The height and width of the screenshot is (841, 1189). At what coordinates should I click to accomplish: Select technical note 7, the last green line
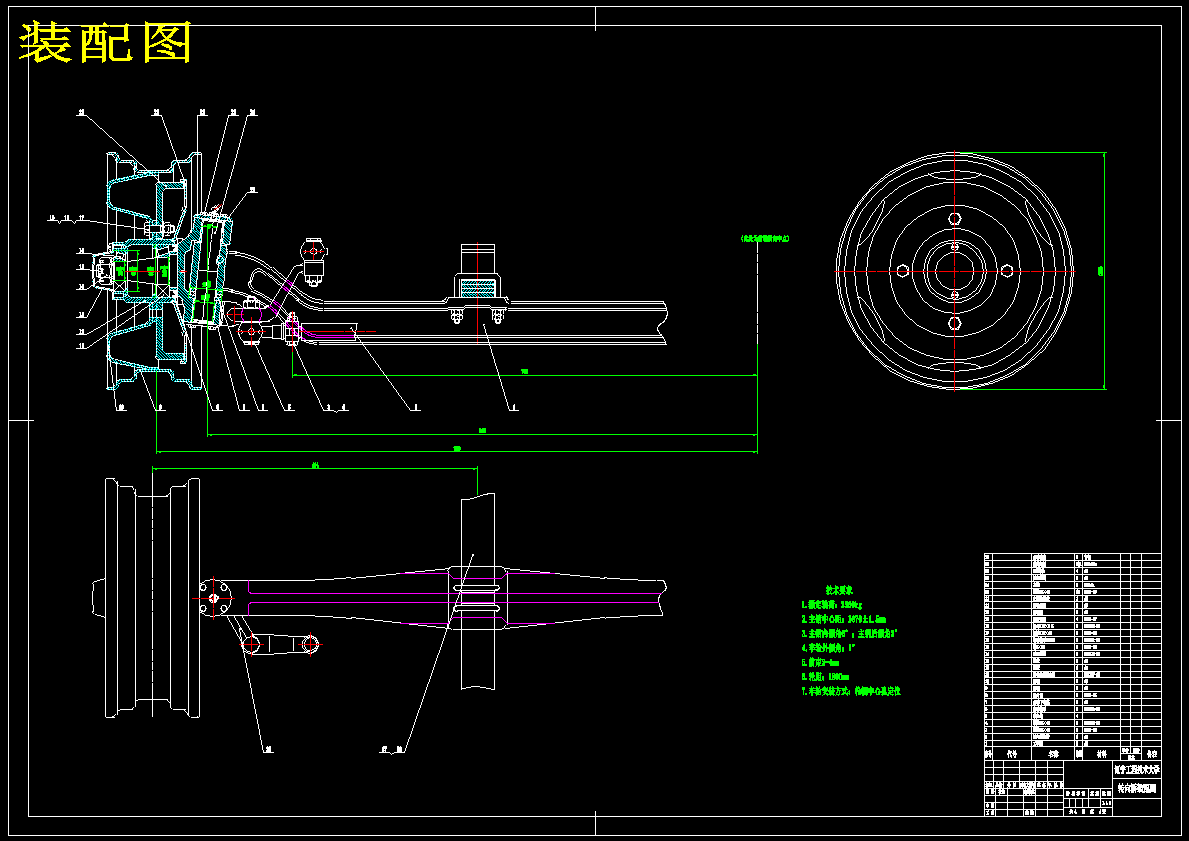point(850,691)
